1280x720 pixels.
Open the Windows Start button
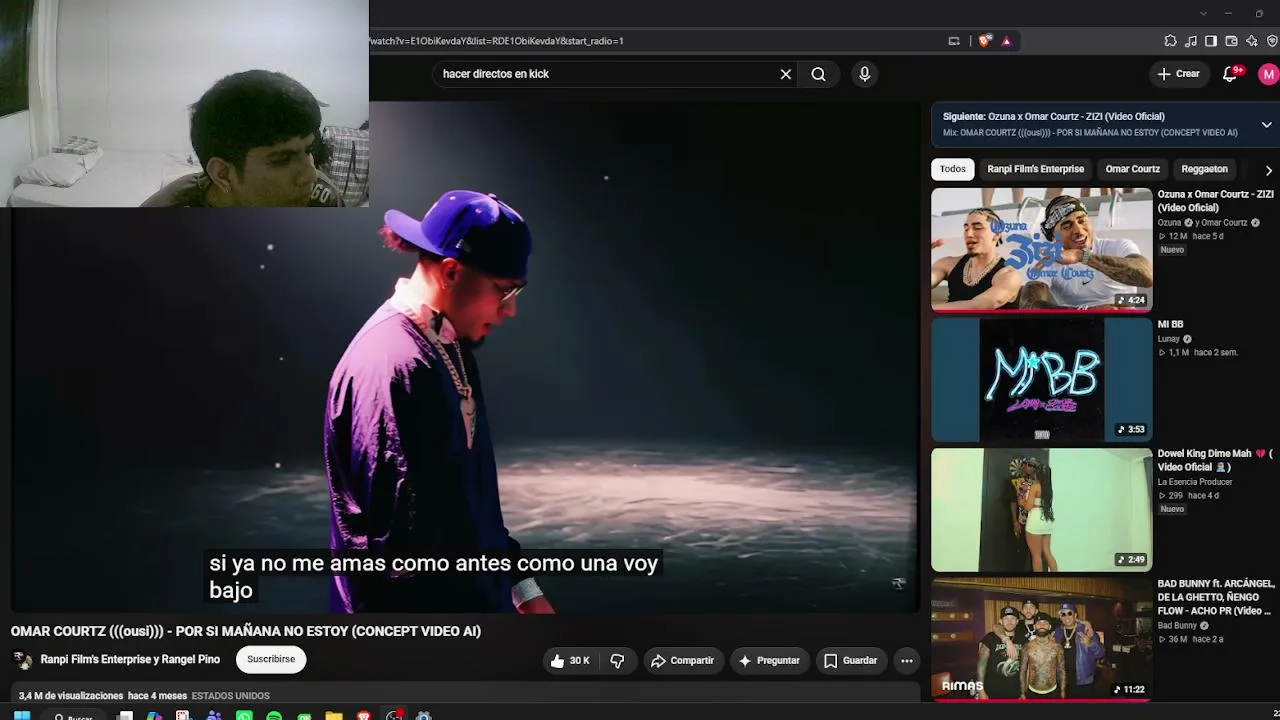click(21, 716)
